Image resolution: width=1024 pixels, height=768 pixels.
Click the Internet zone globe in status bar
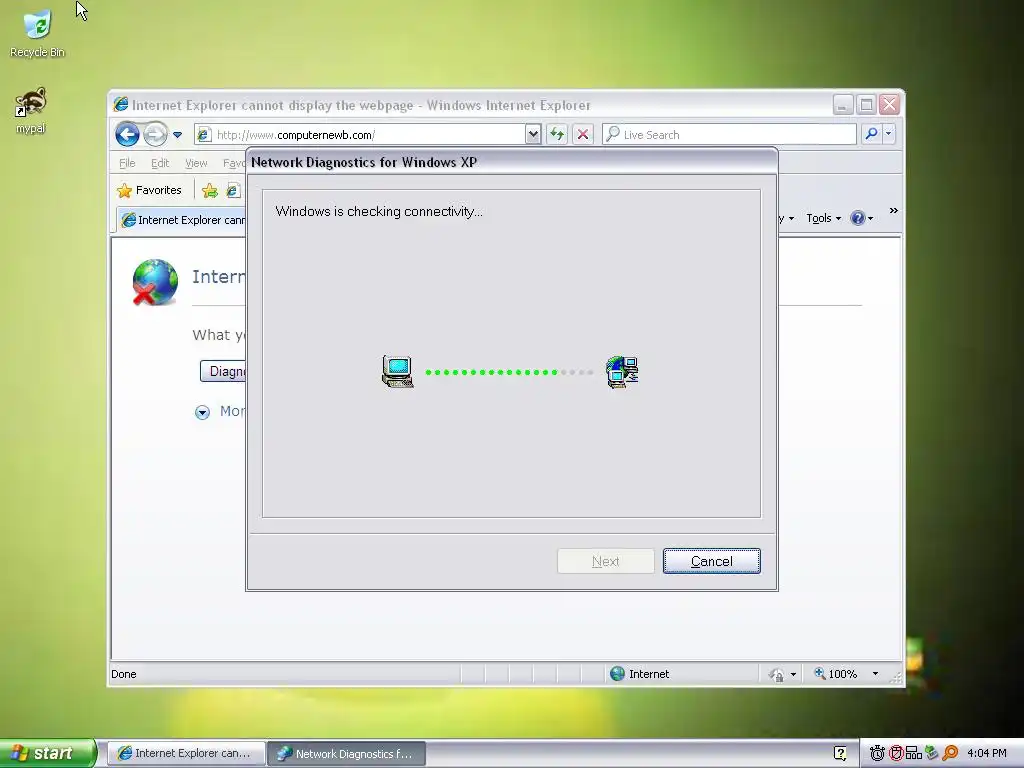(617, 673)
